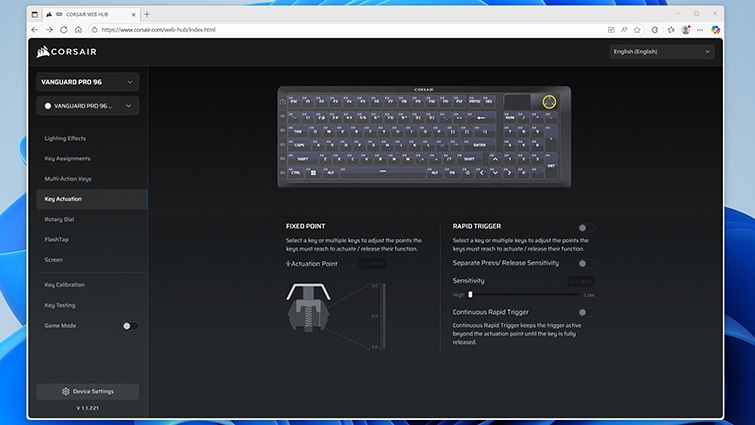The image size is (755, 425).
Task: Click the FIXED POINT heading
Action: tap(305, 226)
